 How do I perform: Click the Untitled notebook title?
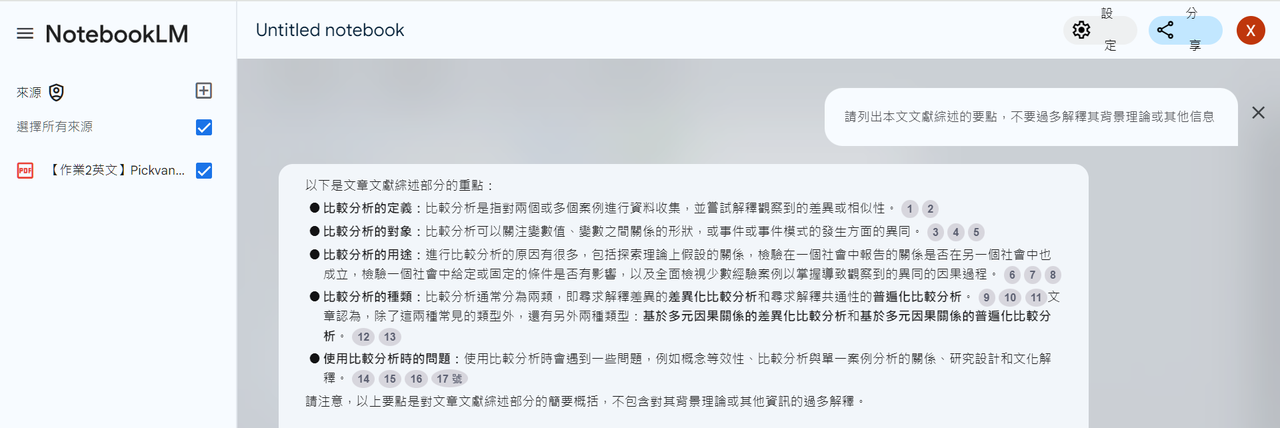pos(330,30)
